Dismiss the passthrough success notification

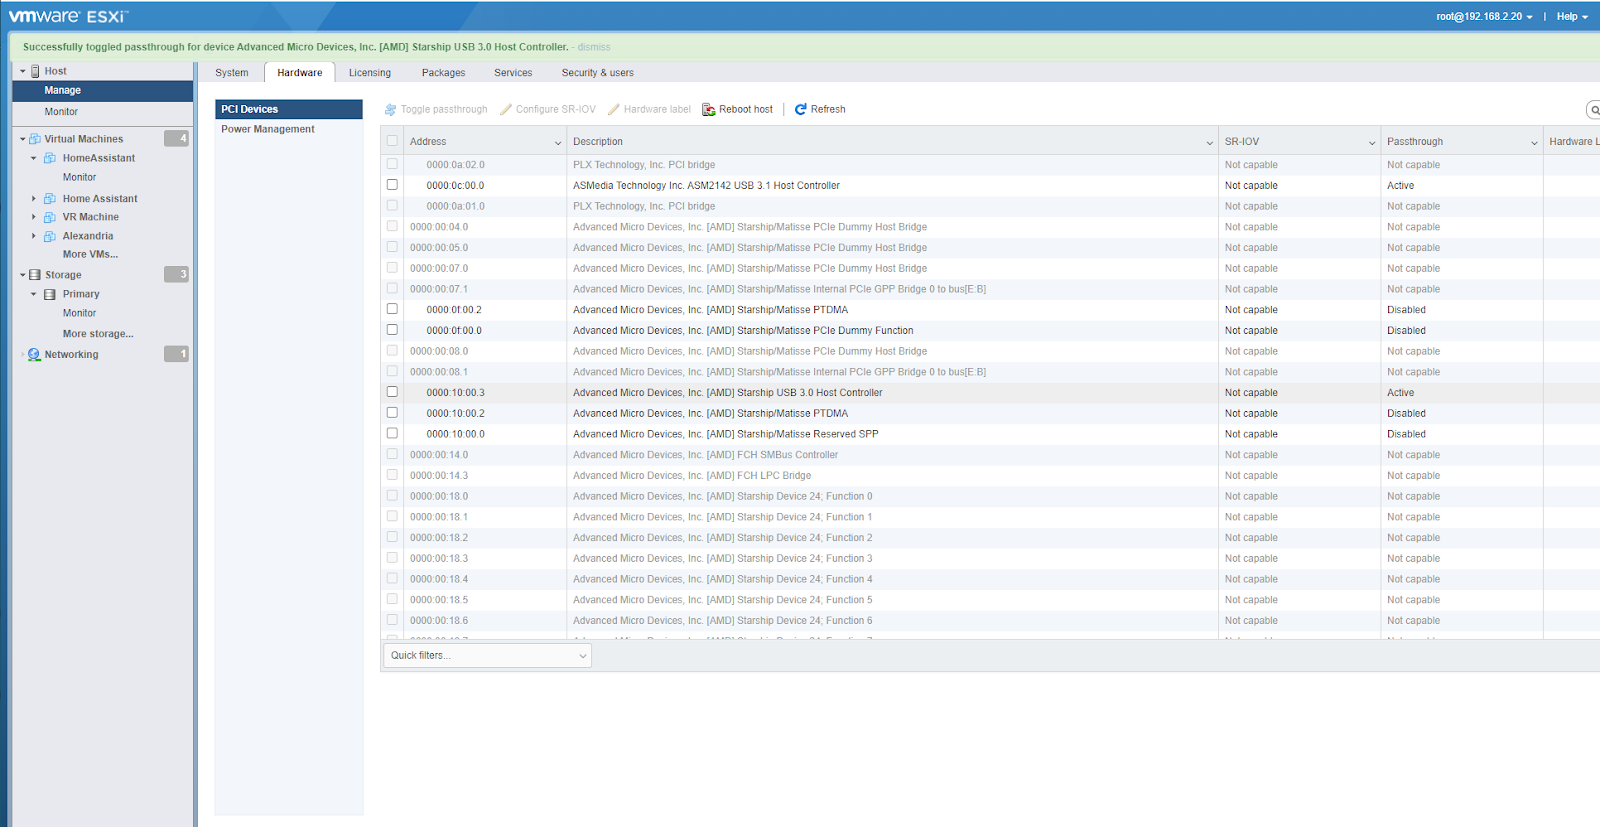[594, 47]
